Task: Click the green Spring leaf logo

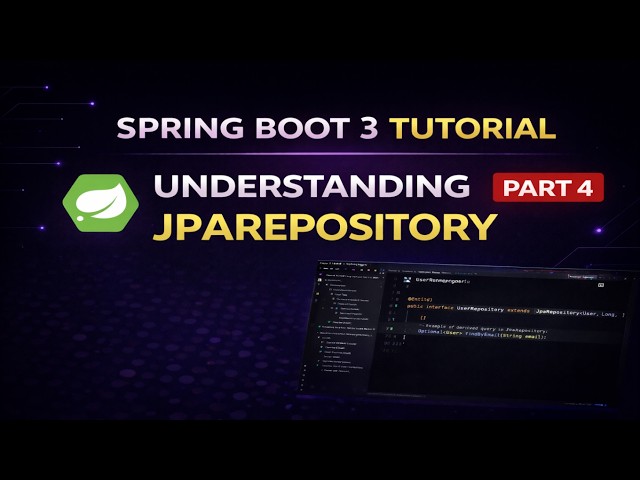Action: (x=100, y=203)
